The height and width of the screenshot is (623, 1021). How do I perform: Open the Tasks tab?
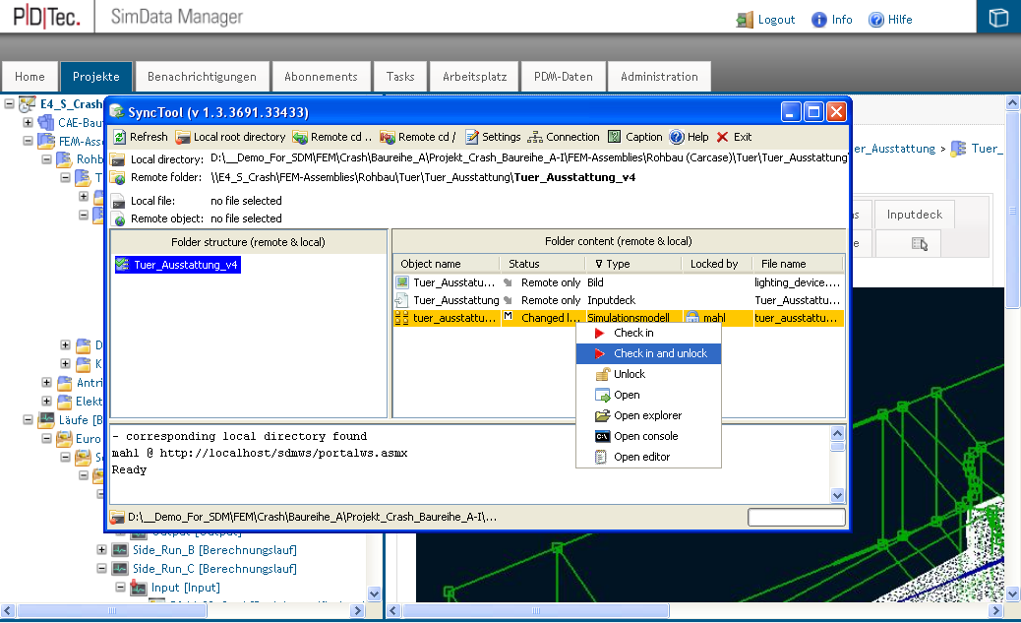point(400,77)
